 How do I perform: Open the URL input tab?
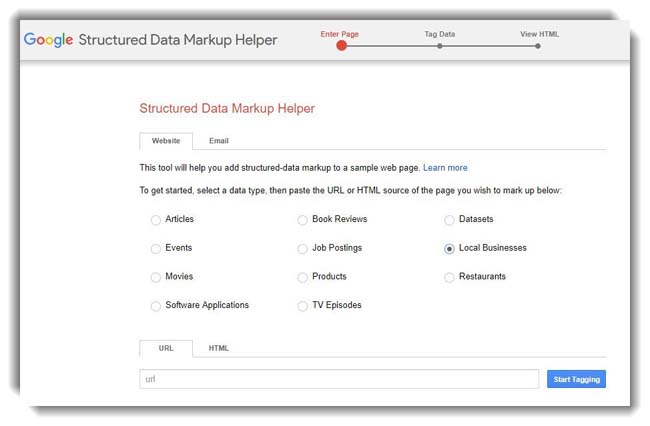pos(166,348)
